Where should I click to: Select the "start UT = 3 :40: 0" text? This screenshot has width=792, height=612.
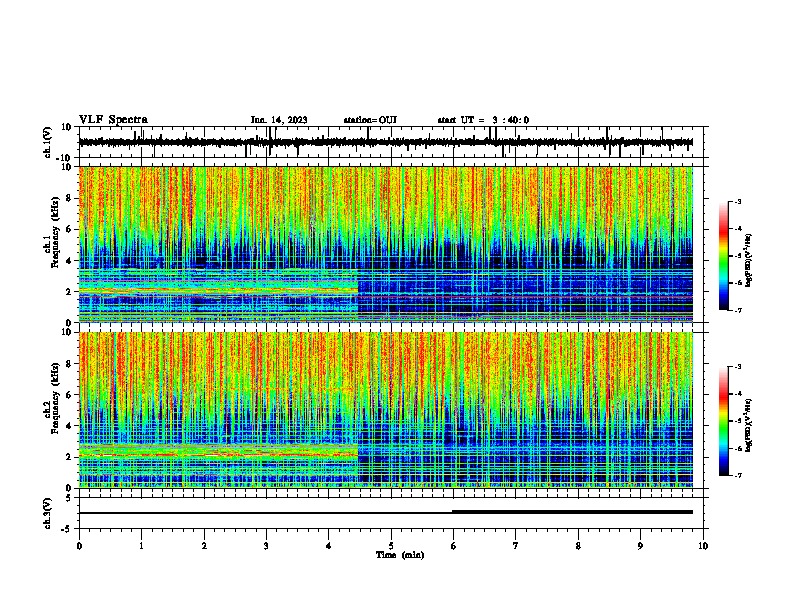pyautogui.click(x=483, y=120)
